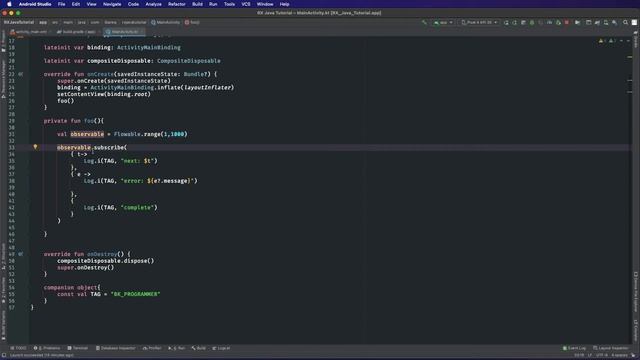
Task: Close the MainActivity.kt editor tab
Action: [x=142, y=31]
